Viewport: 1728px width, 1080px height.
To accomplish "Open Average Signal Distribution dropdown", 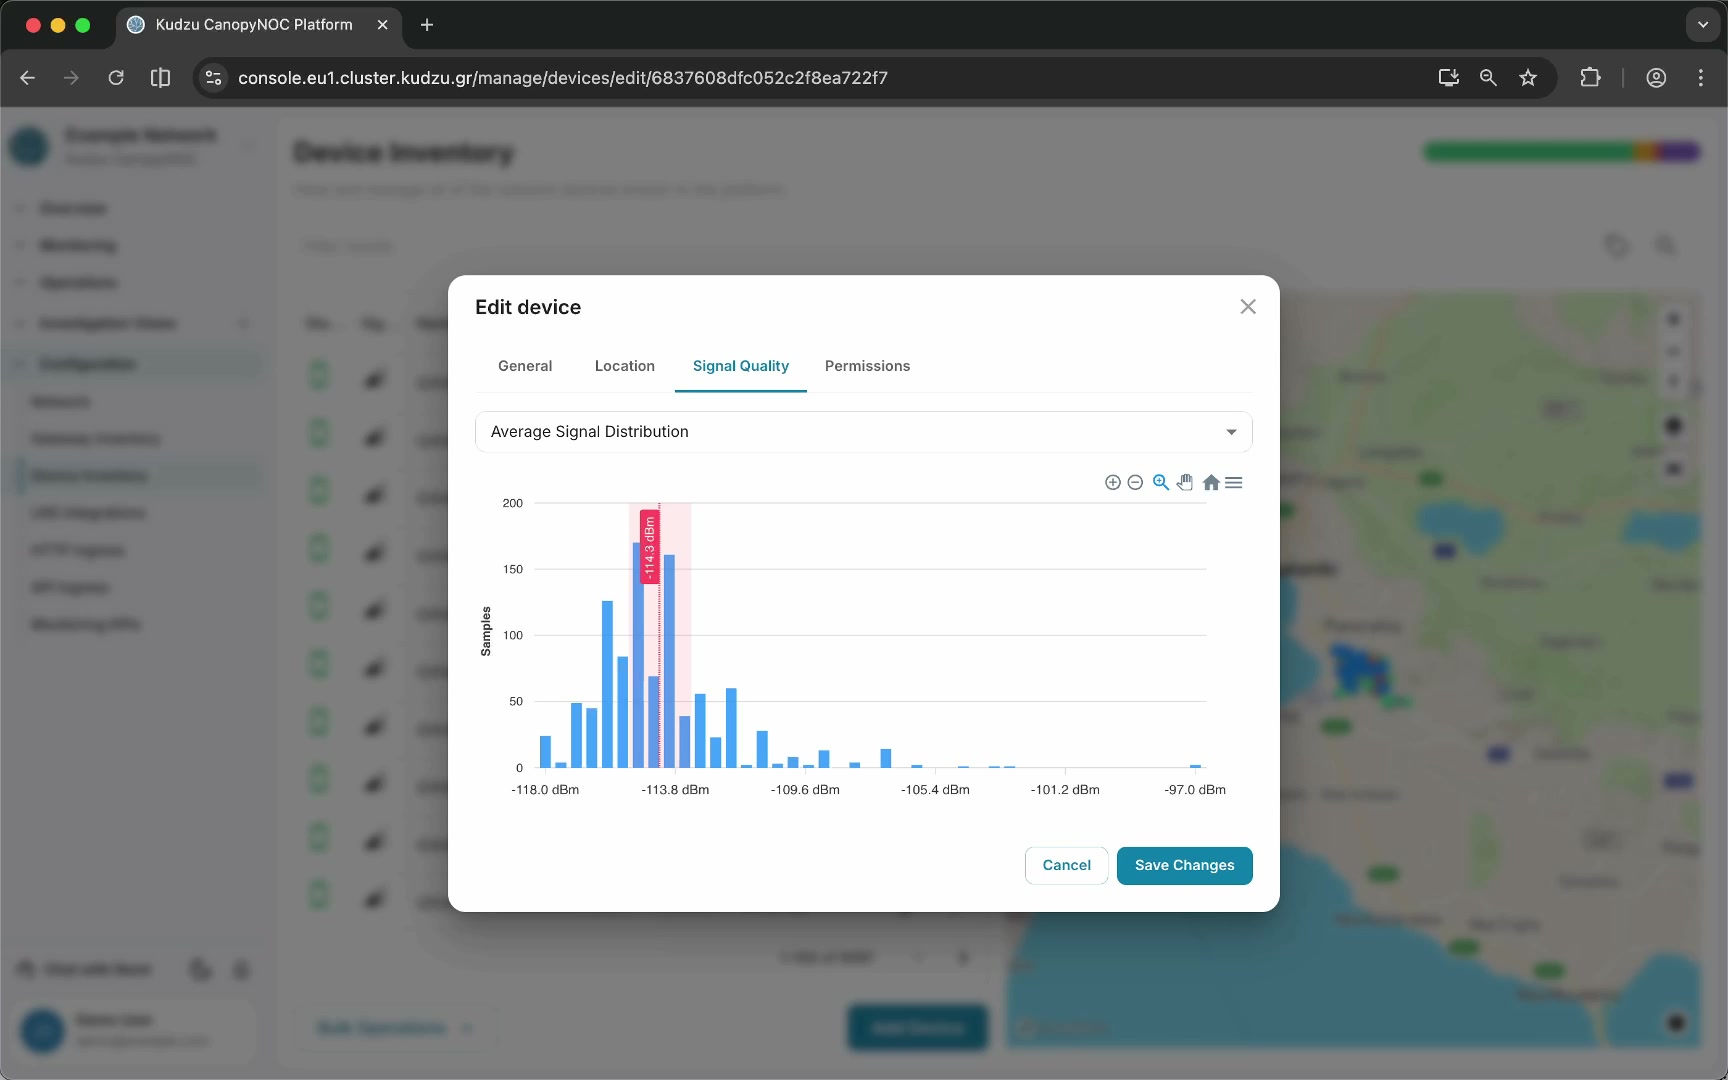I will tap(864, 432).
